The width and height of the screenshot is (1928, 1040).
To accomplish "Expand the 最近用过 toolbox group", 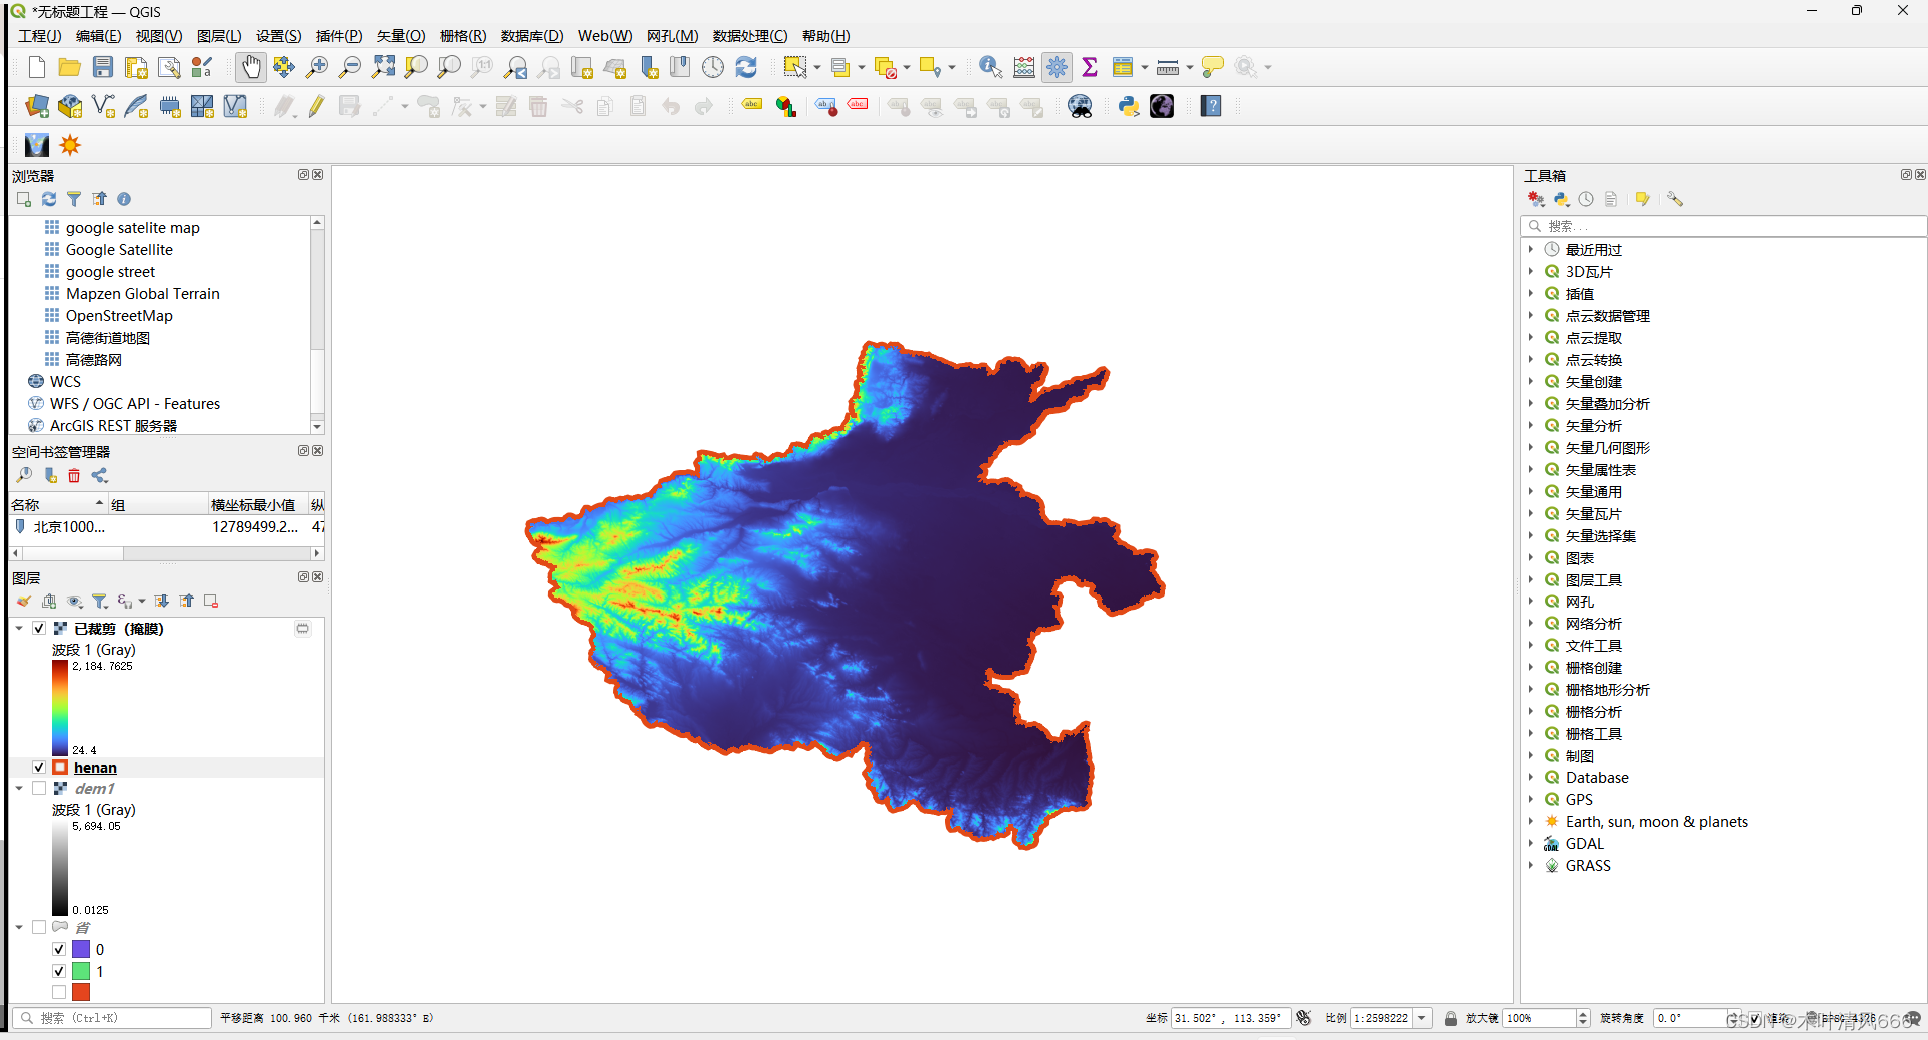I will (x=1530, y=249).
